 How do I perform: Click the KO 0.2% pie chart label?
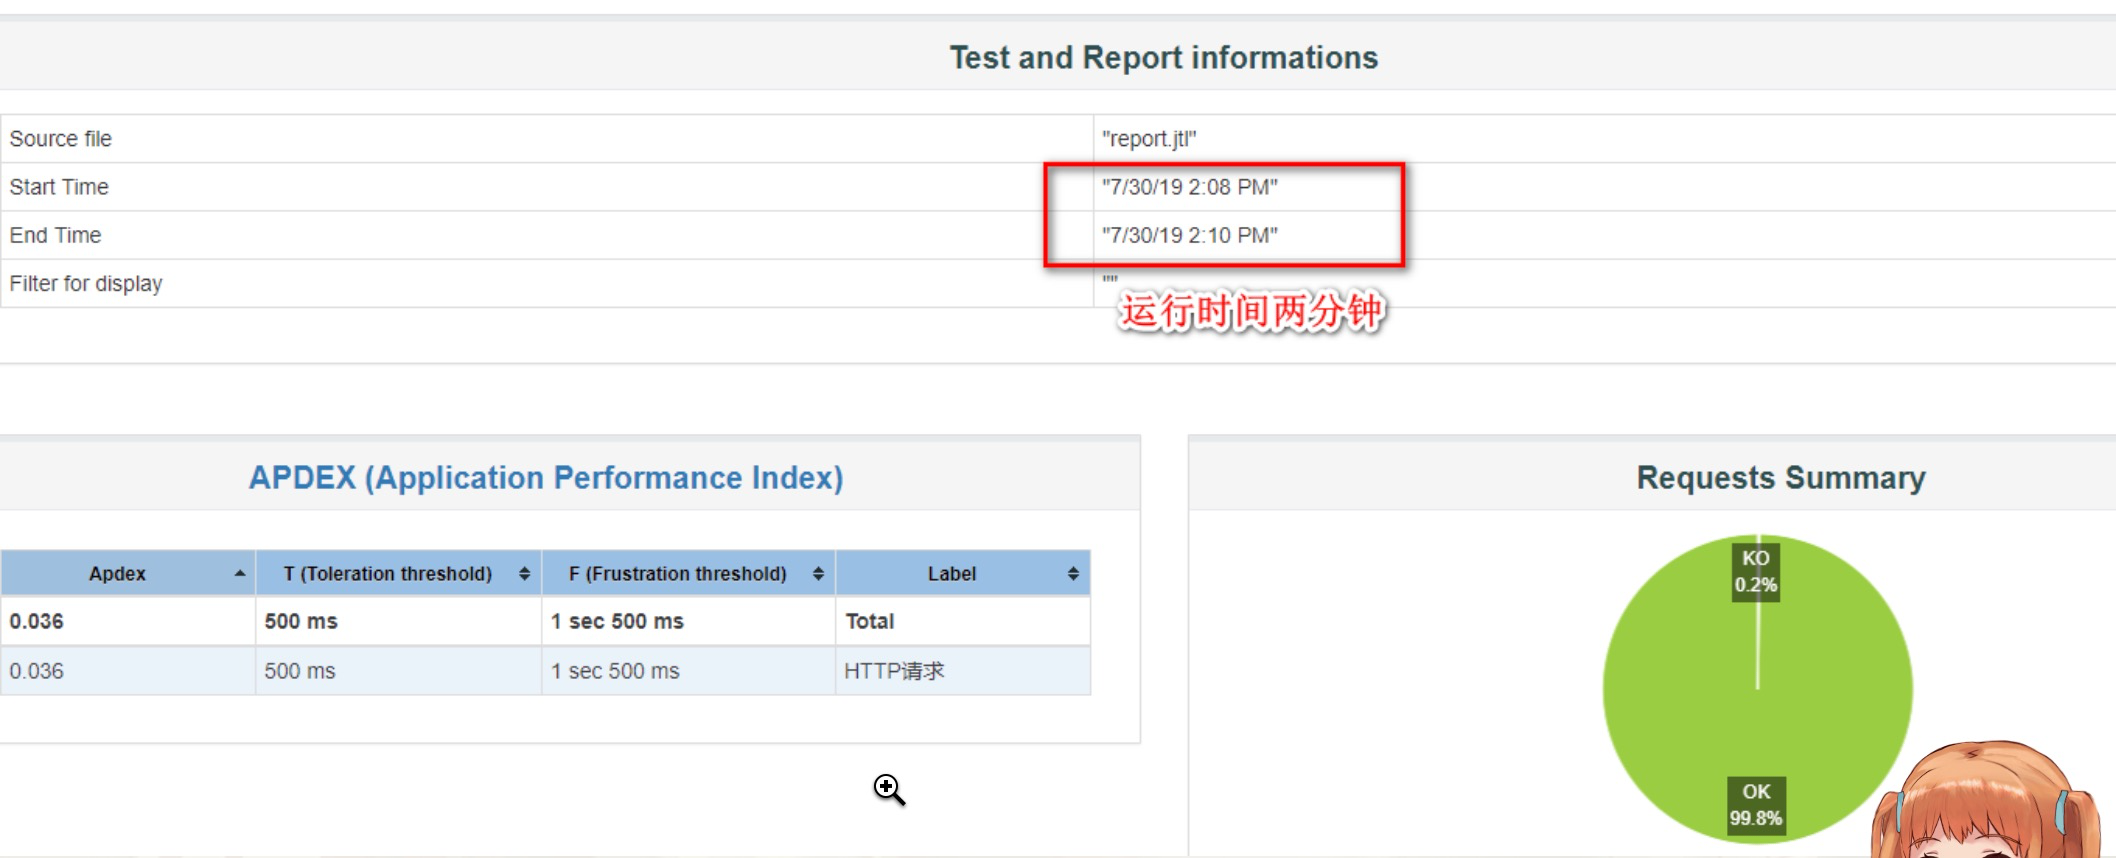[x=1756, y=572]
